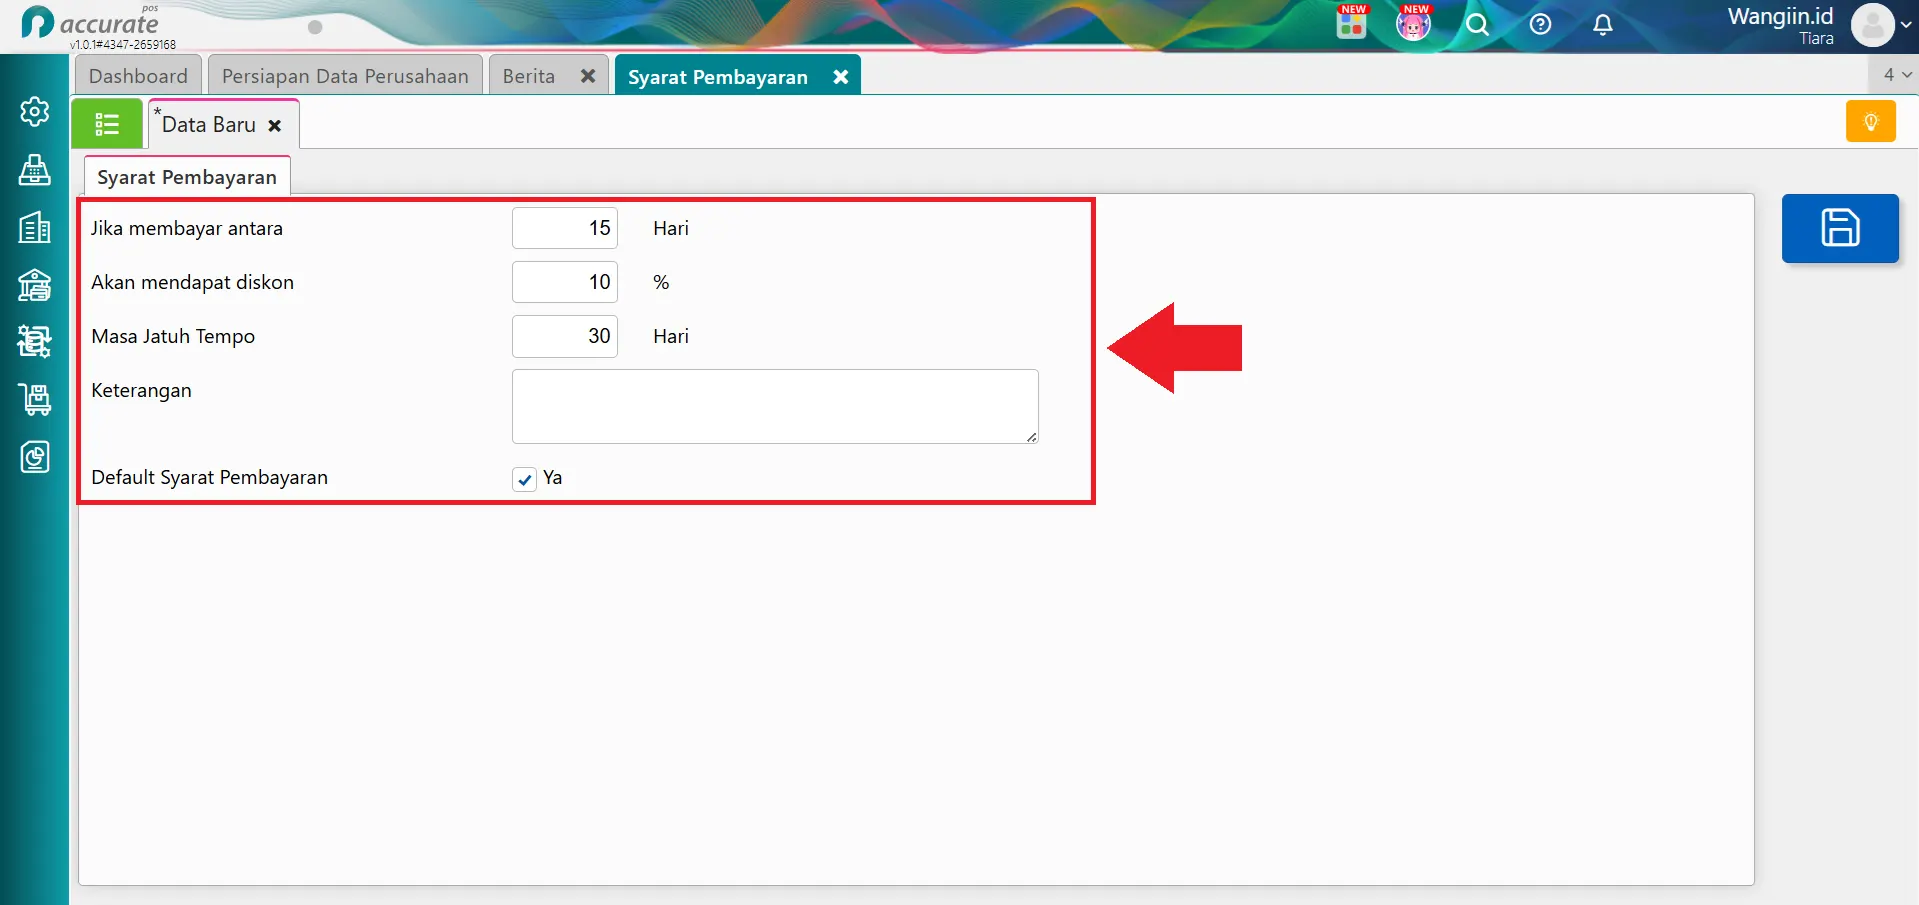This screenshot has height=905, width=1919.
Task: Toggle Default Syarat Pembayaran checkbox
Action: [525, 479]
